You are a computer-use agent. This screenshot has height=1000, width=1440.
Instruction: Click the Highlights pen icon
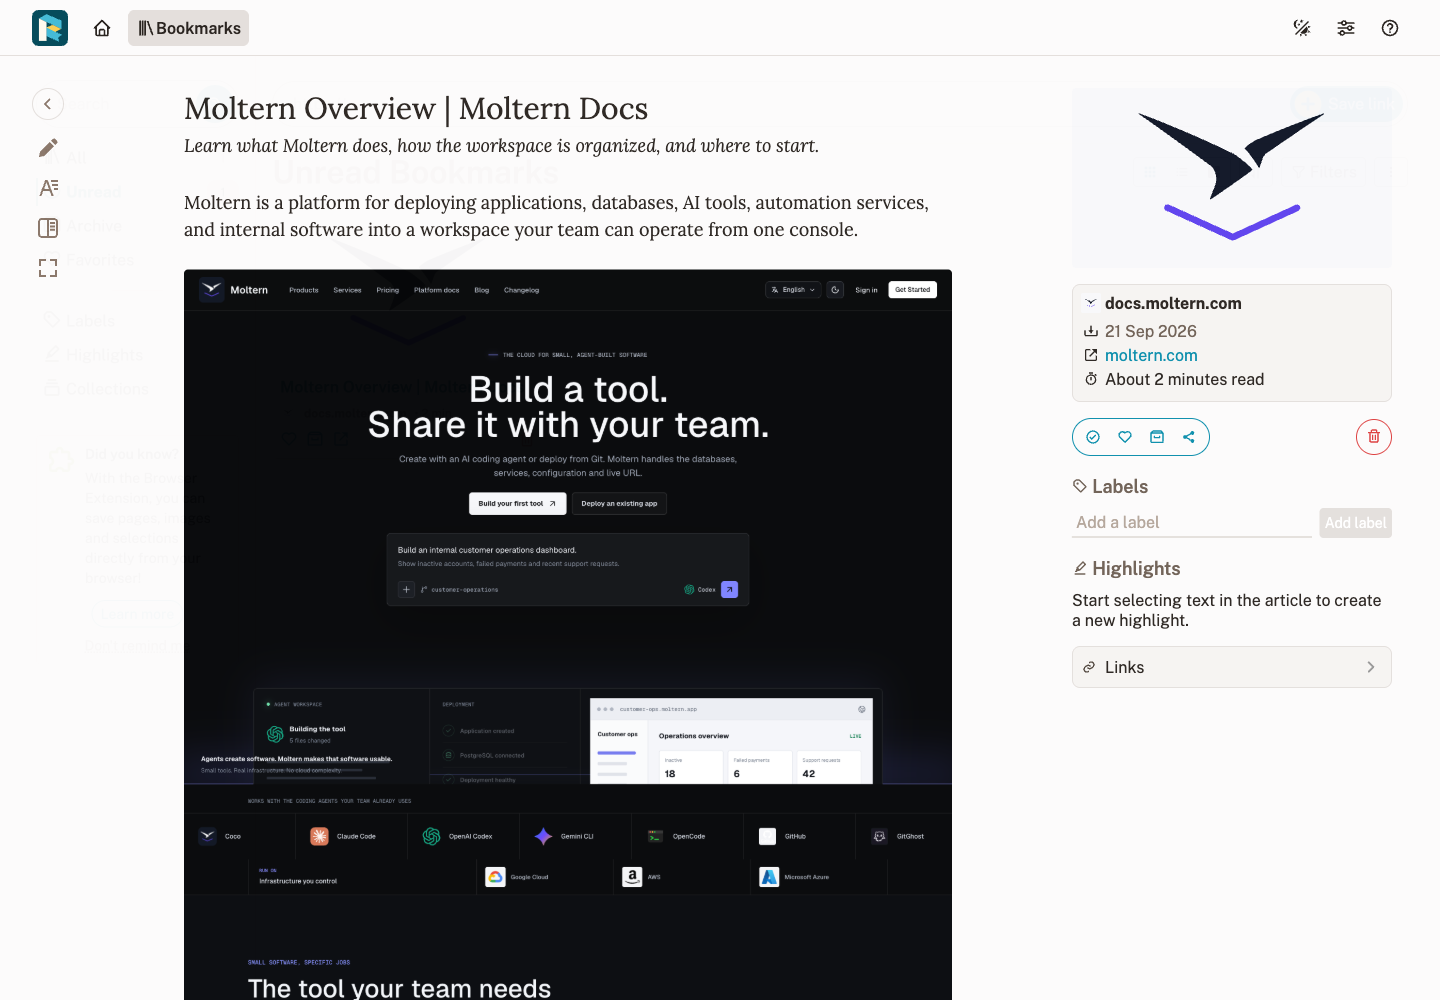point(1080,568)
